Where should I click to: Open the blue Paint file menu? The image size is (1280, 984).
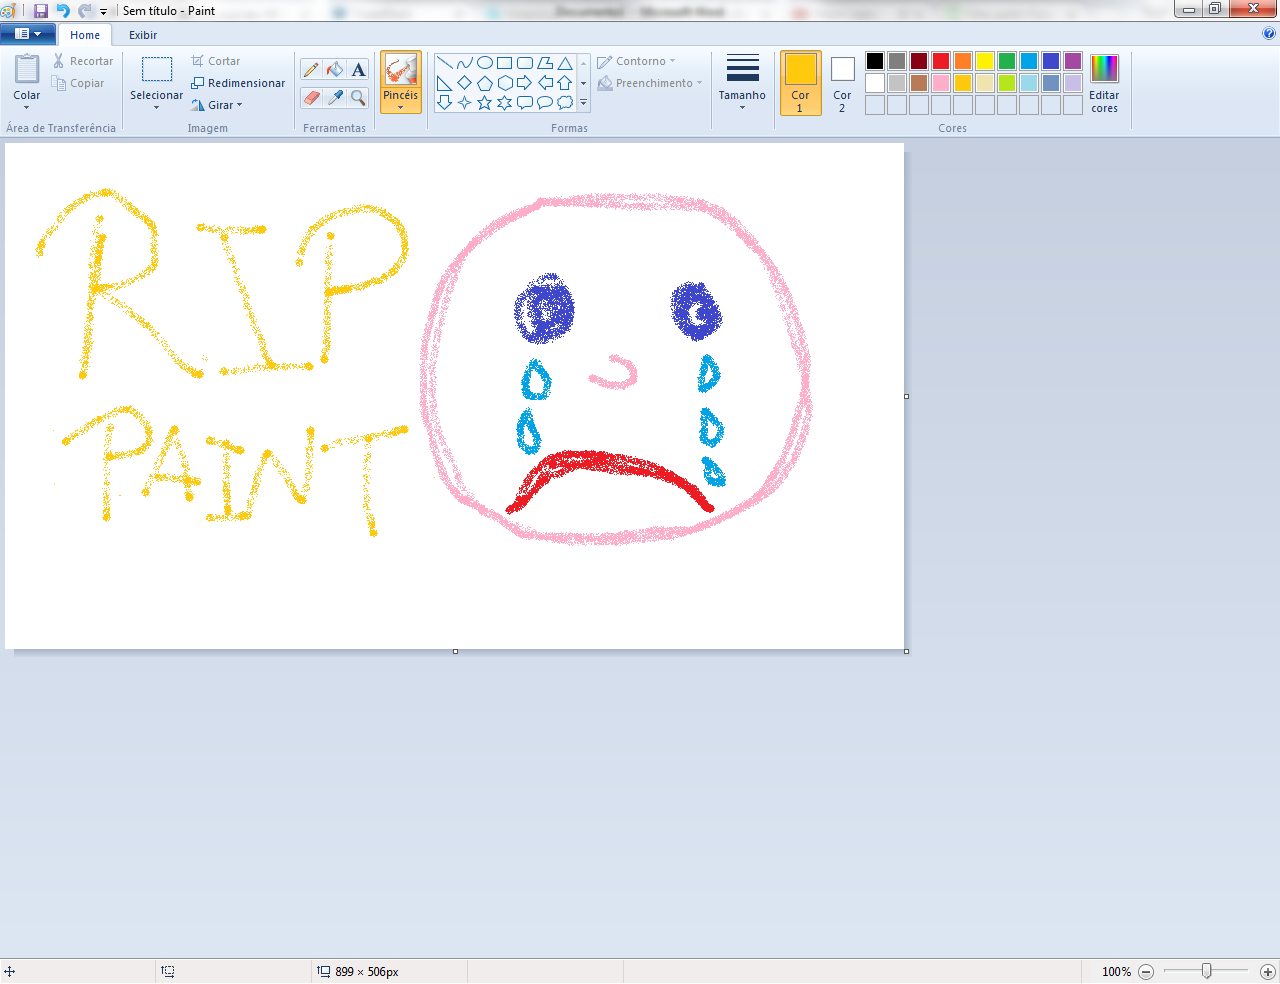(x=27, y=34)
